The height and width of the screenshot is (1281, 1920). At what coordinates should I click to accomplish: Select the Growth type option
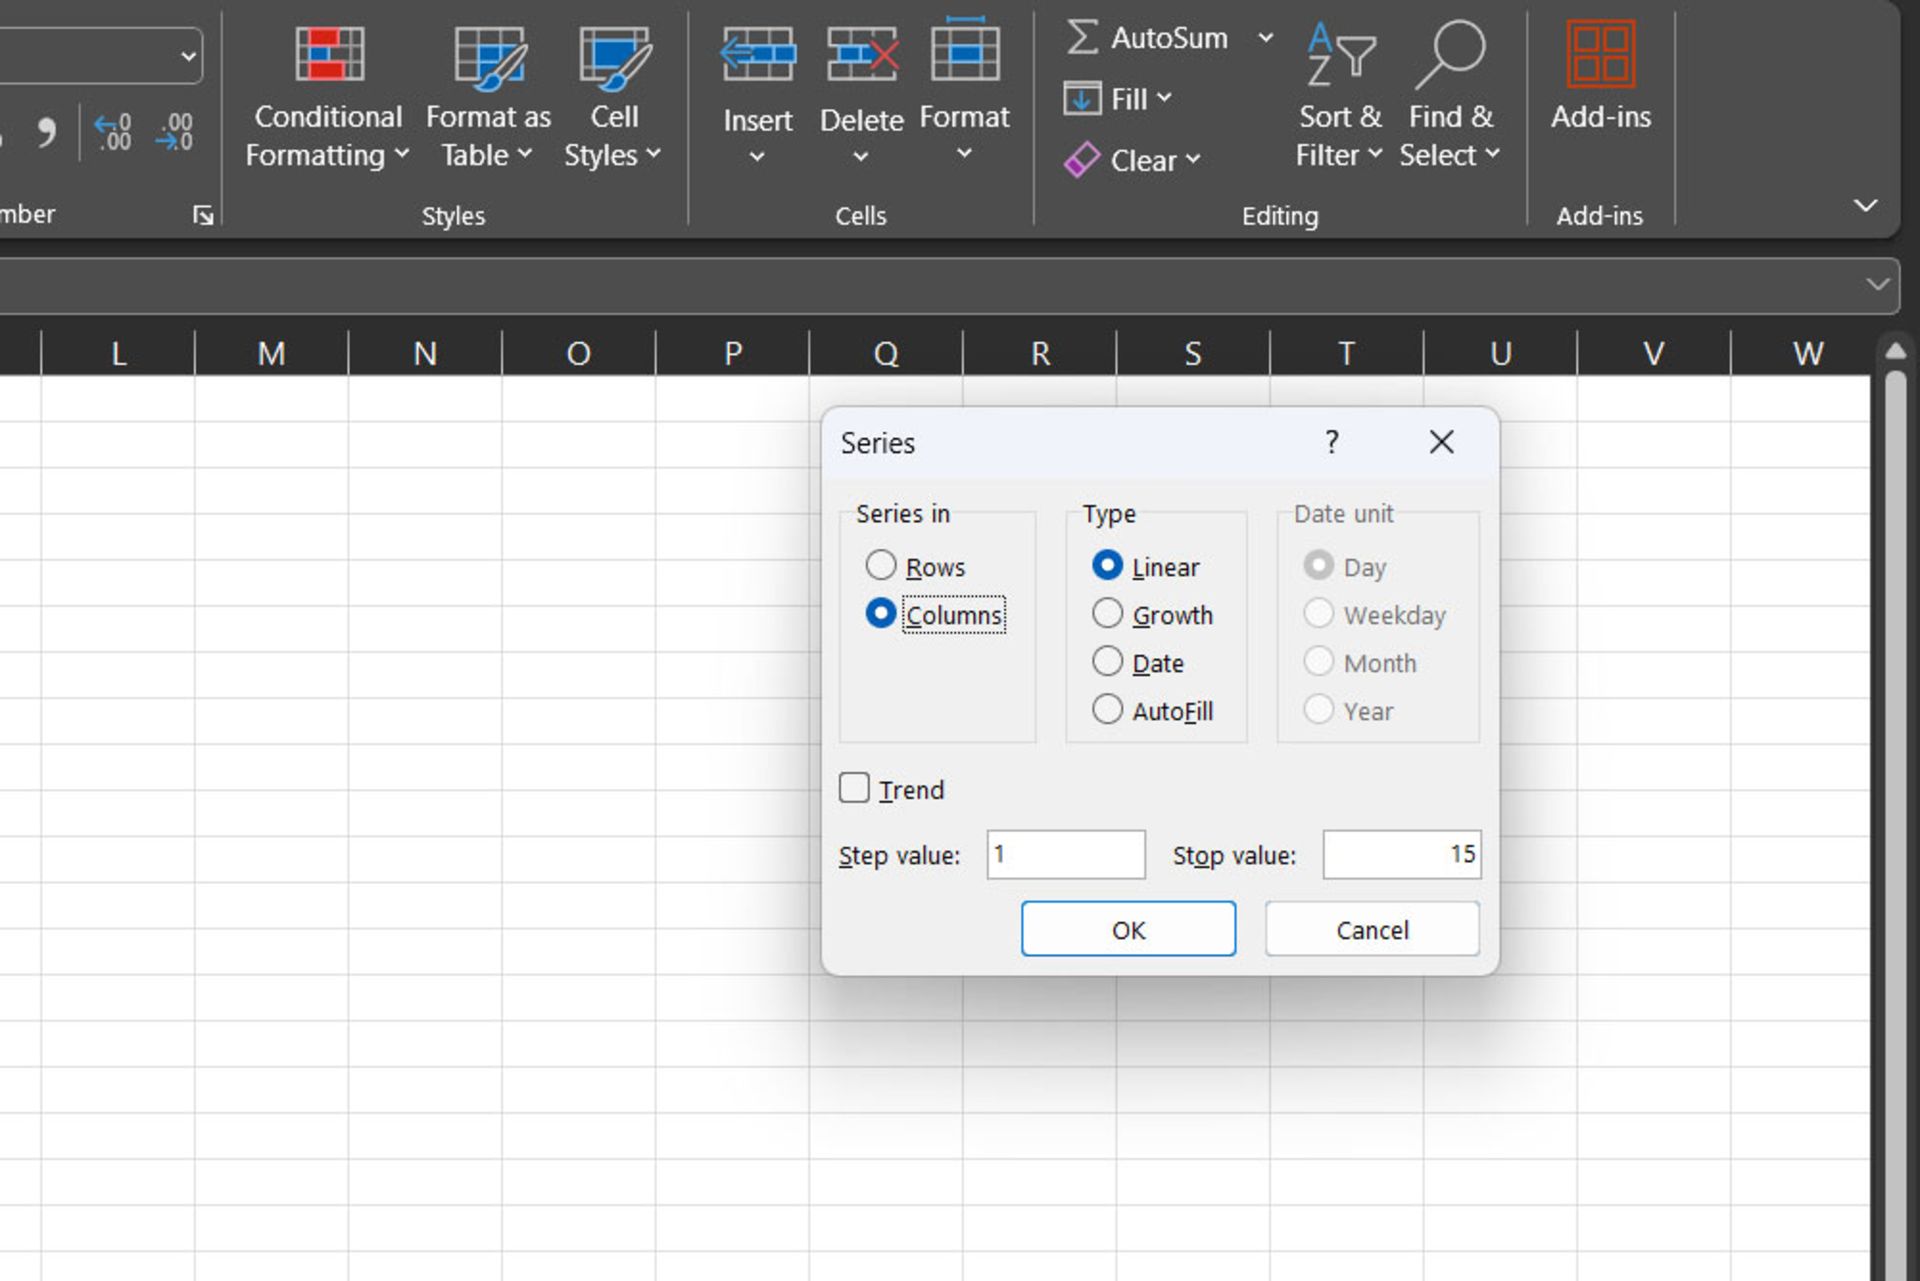click(1107, 613)
